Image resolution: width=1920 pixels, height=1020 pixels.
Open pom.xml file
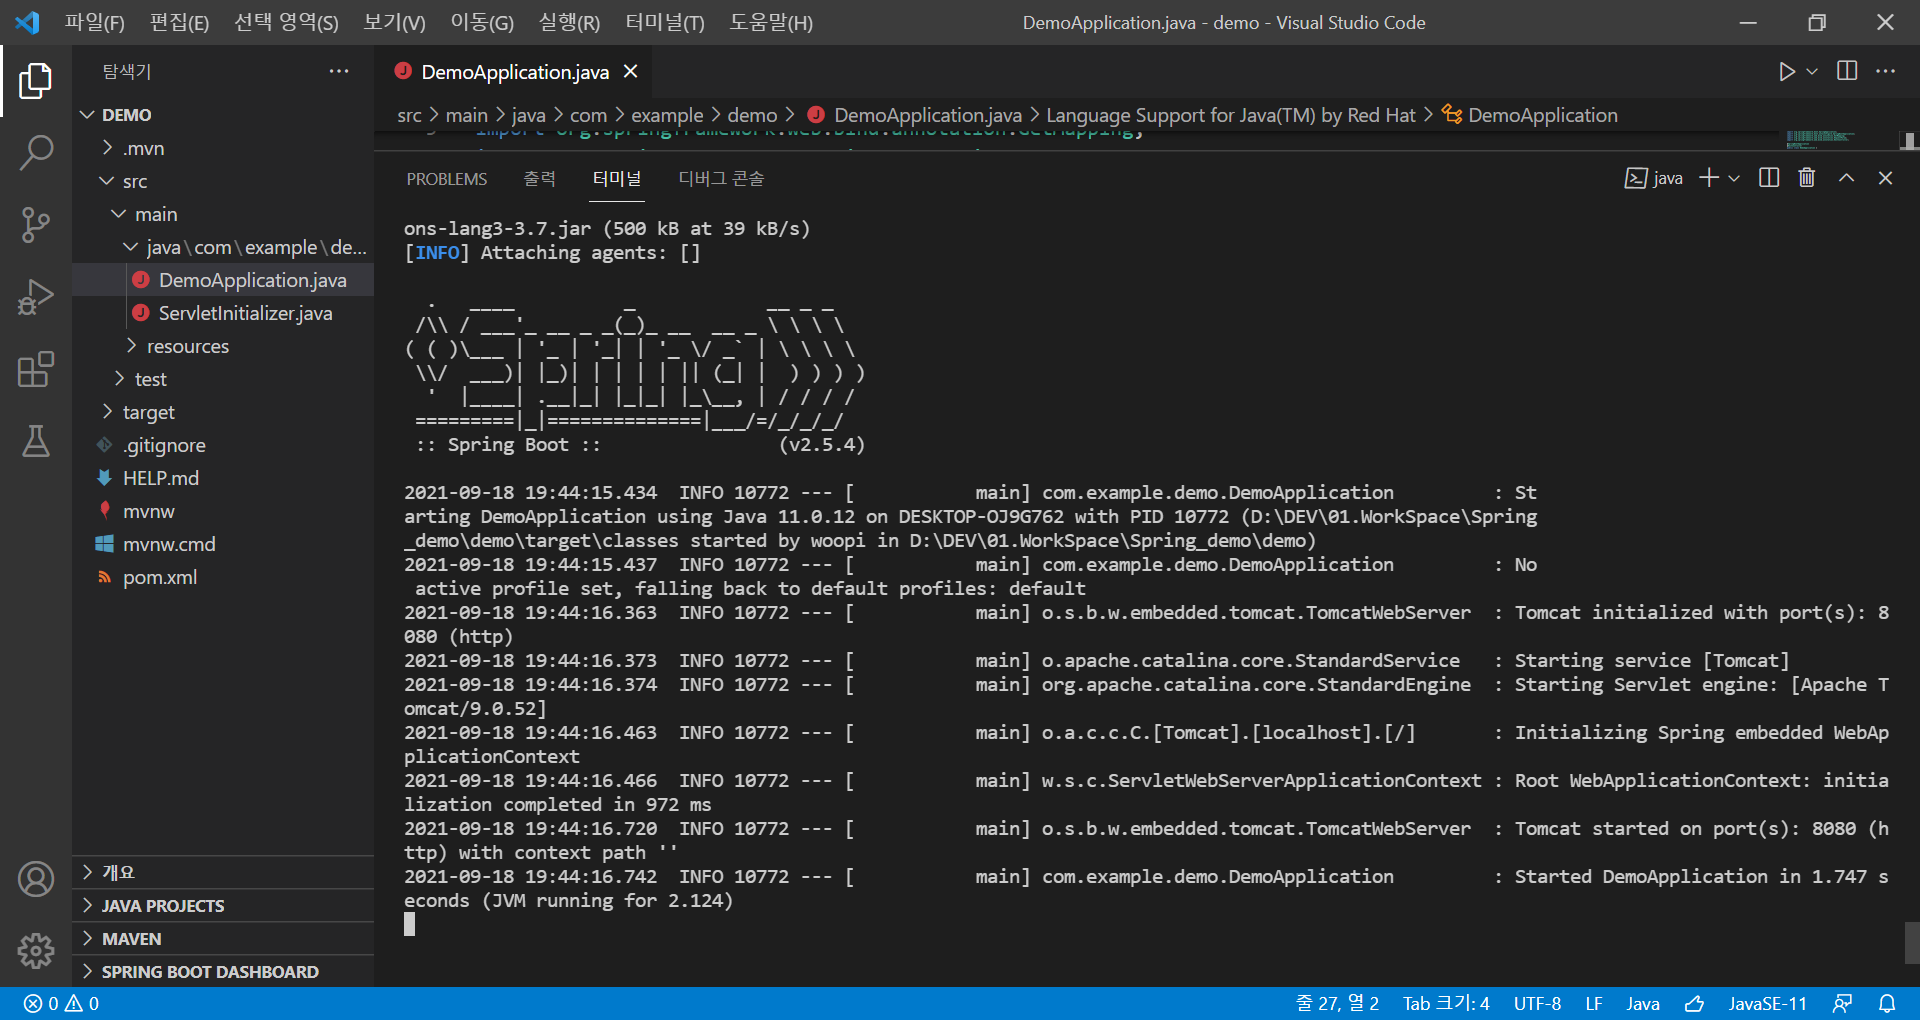pyautogui.click(x=223, y=577)
